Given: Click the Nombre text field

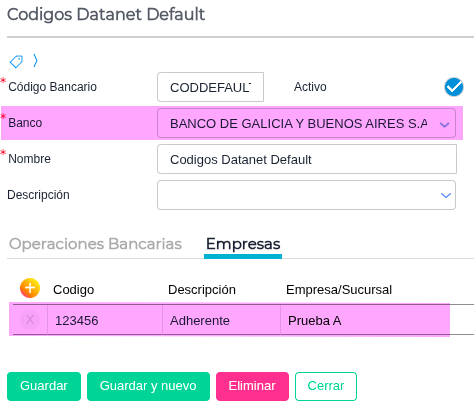Looking at the screenshot, I should tap(307, 159).
